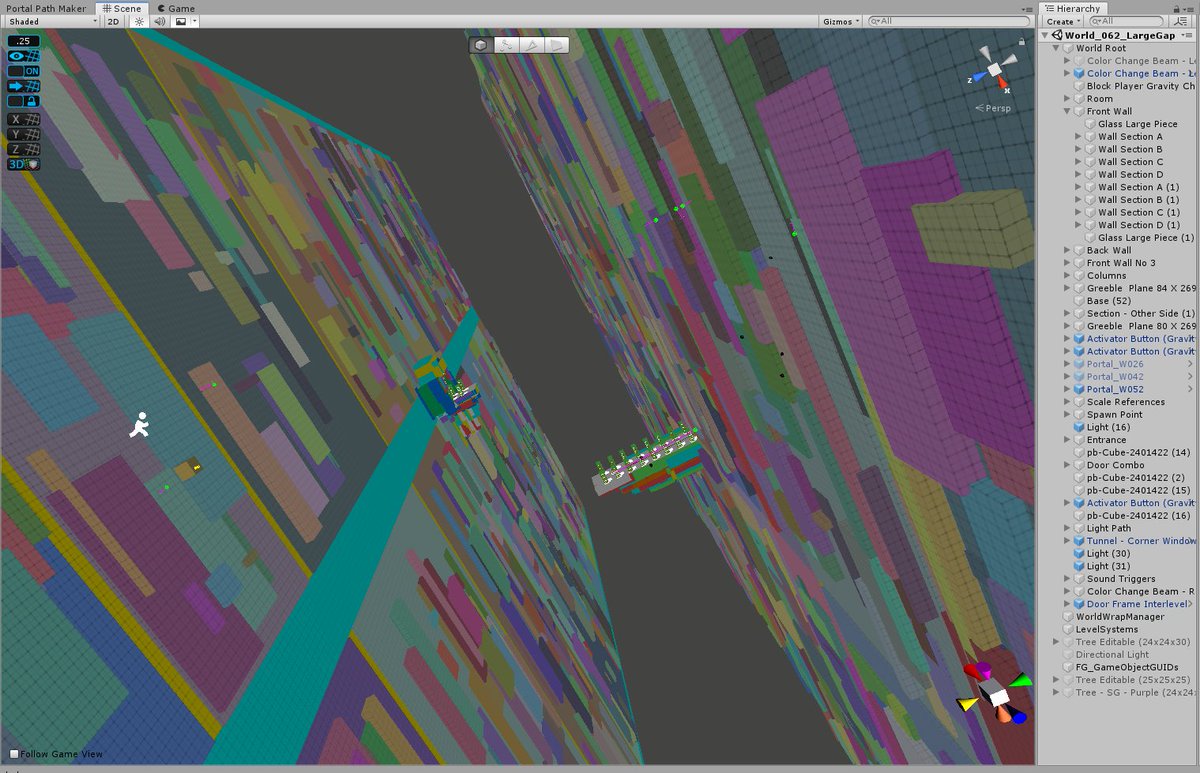Screen dimensions: 1200x773
Task: Click blue cube icon of Light (16)
Action: click(1079, 427)
